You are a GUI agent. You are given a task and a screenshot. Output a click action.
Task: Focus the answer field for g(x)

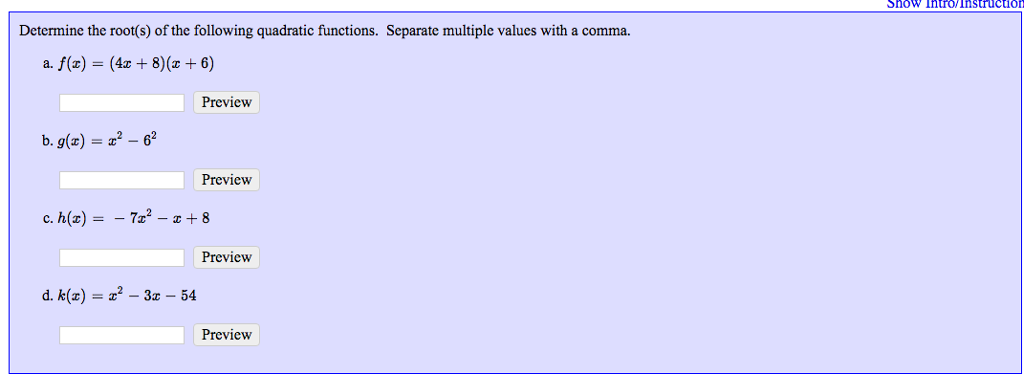[x=122, y=180]
